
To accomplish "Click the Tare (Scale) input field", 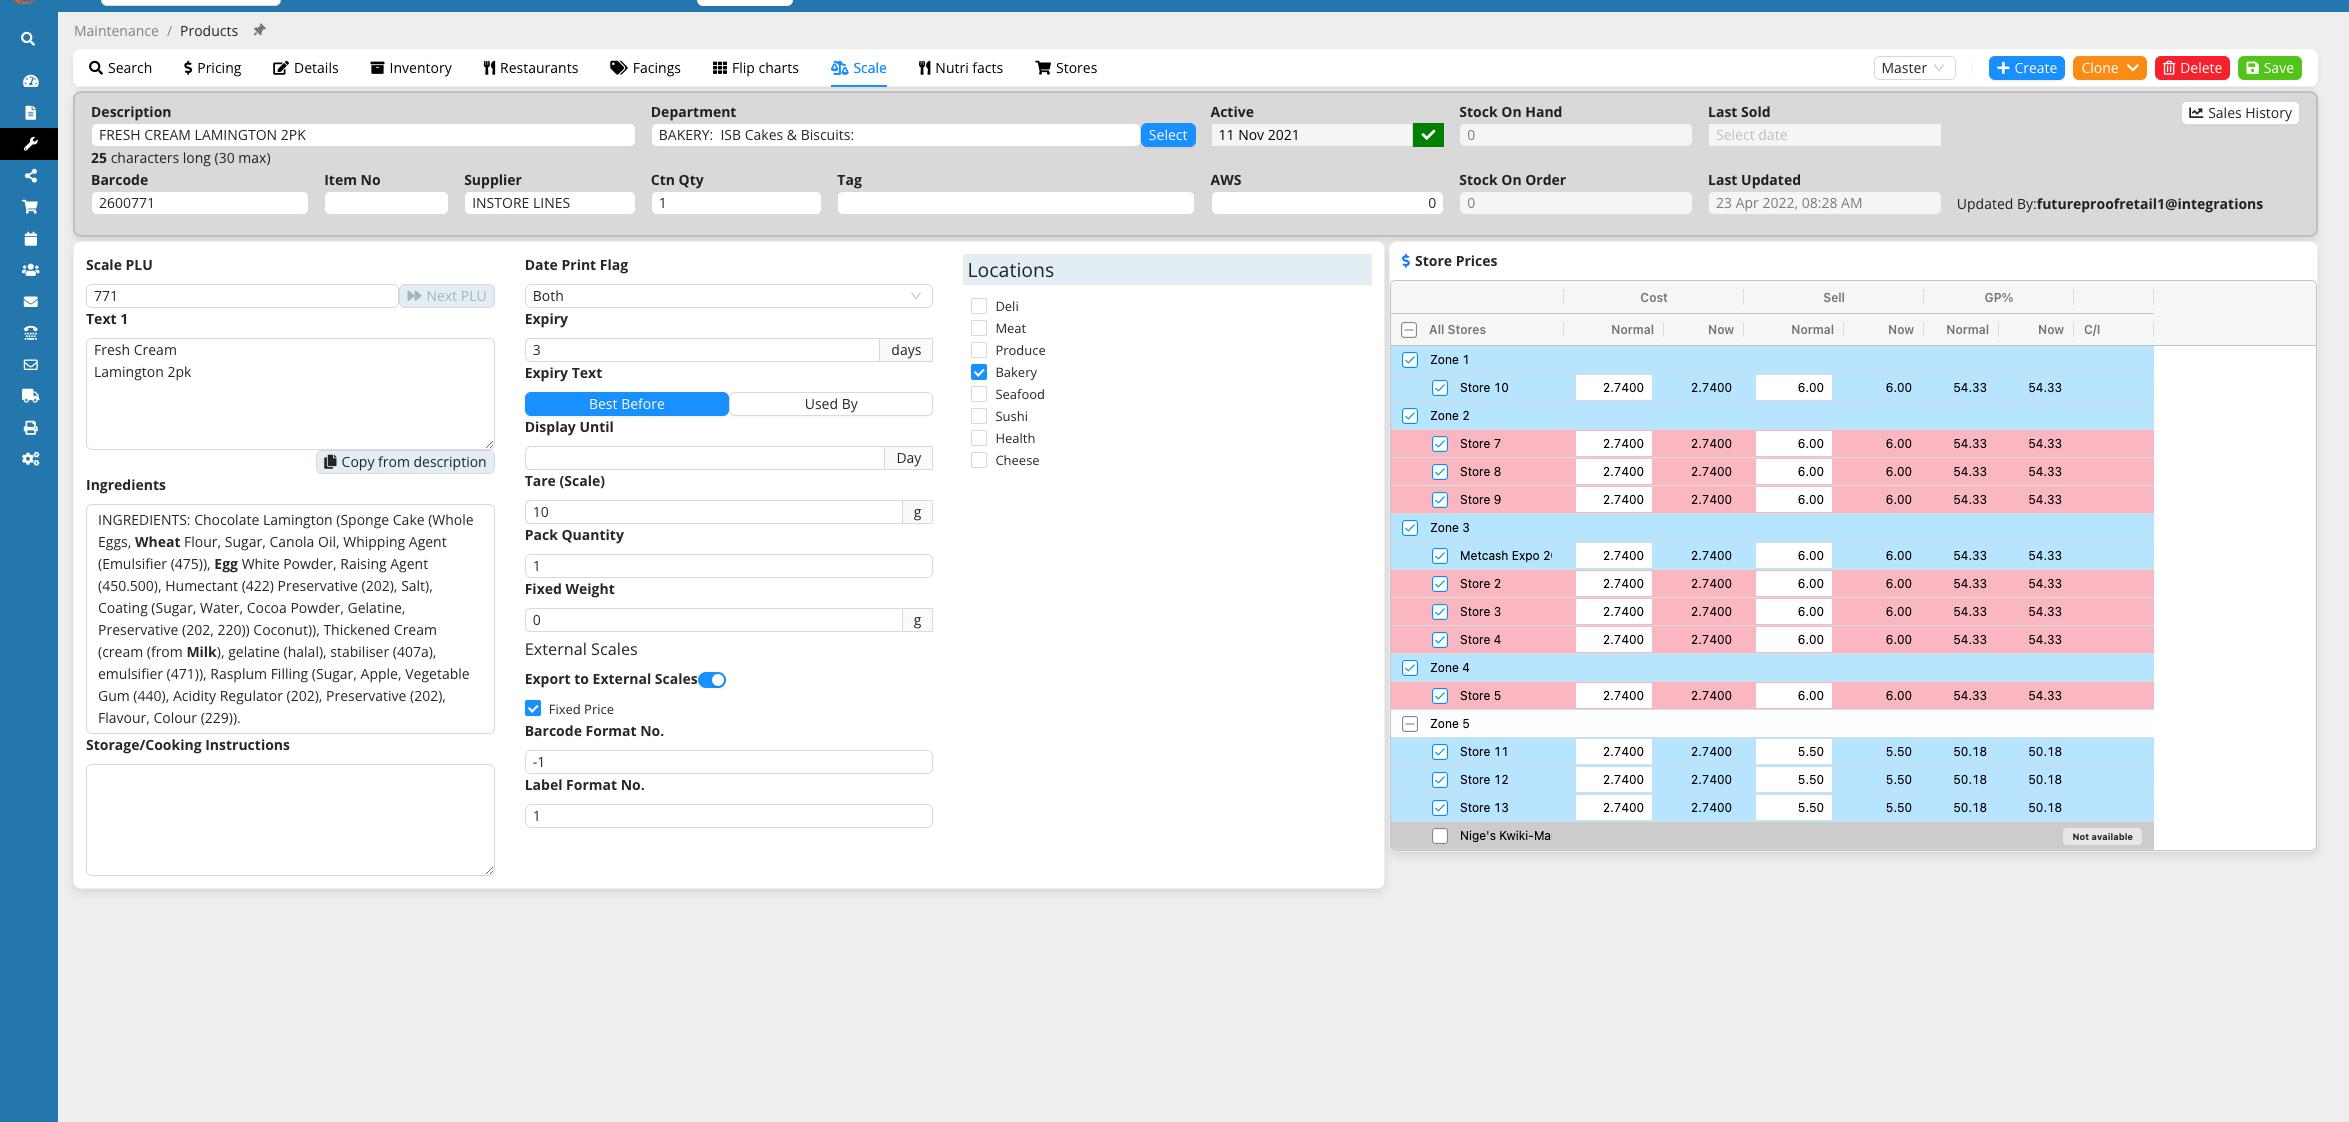I will (x=713, y=512).
